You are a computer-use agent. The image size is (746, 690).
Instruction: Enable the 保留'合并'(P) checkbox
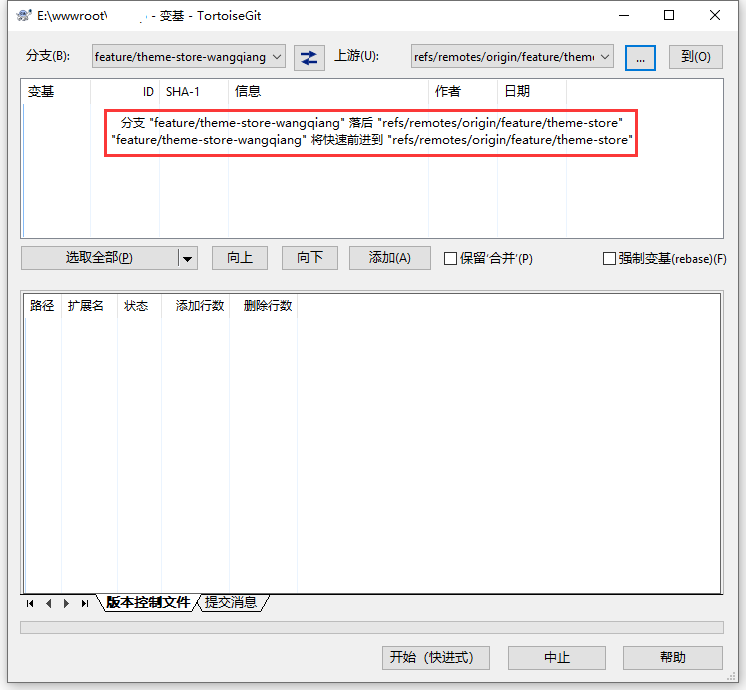(x=450, y=258)
